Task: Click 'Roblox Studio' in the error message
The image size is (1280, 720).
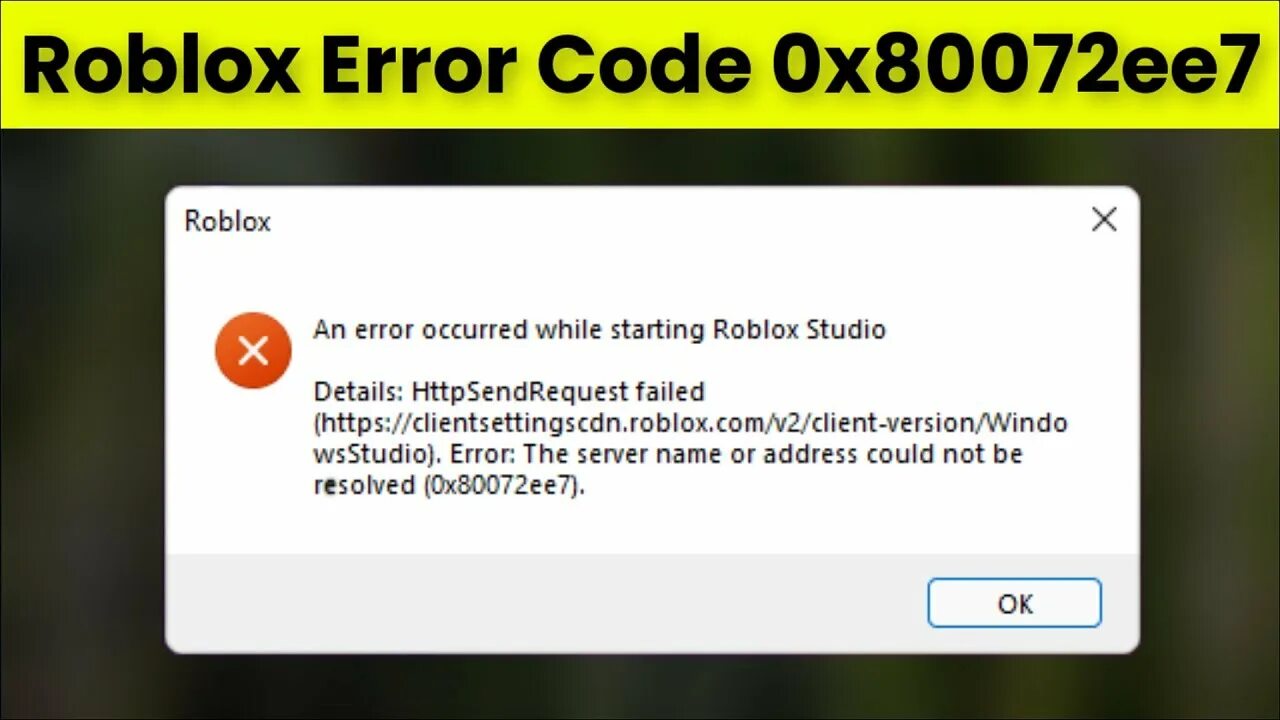Action: pyautogui.click(x=799, y=329)
